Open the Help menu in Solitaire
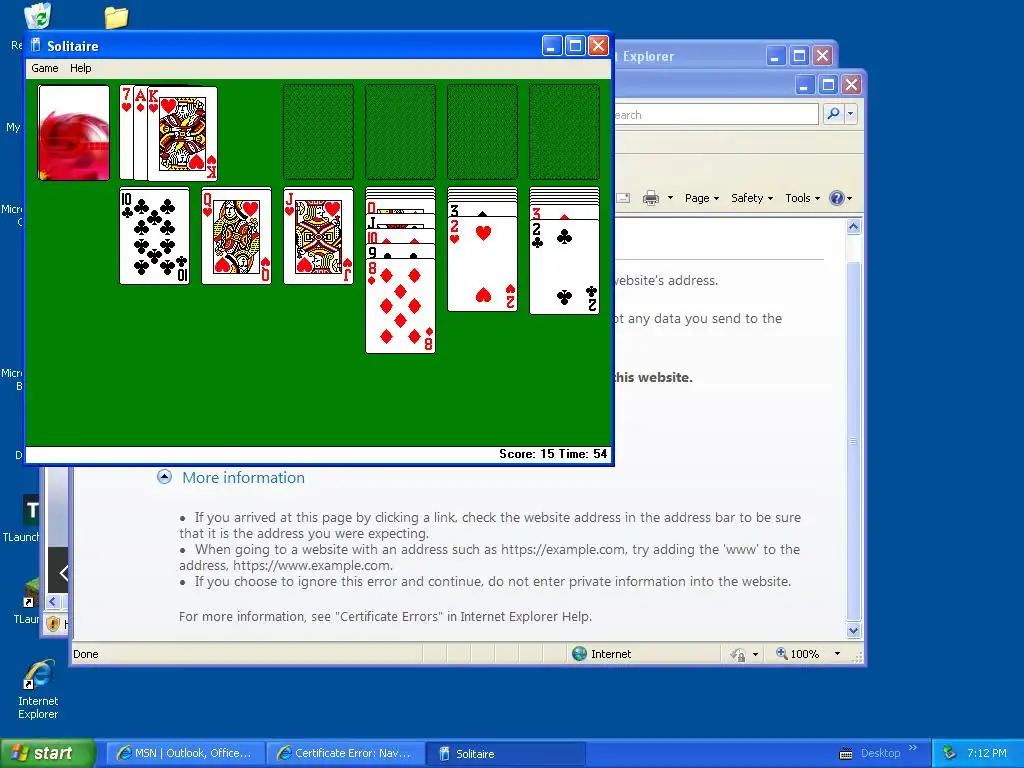The width and height of the screenshot is (1024, 768). coord(80,68)
